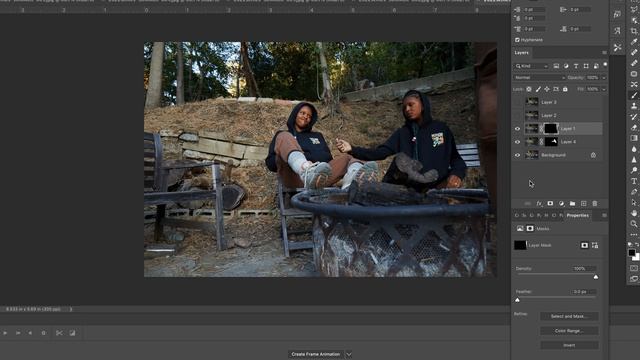Expand the status bar info arrow

[71, 309]
